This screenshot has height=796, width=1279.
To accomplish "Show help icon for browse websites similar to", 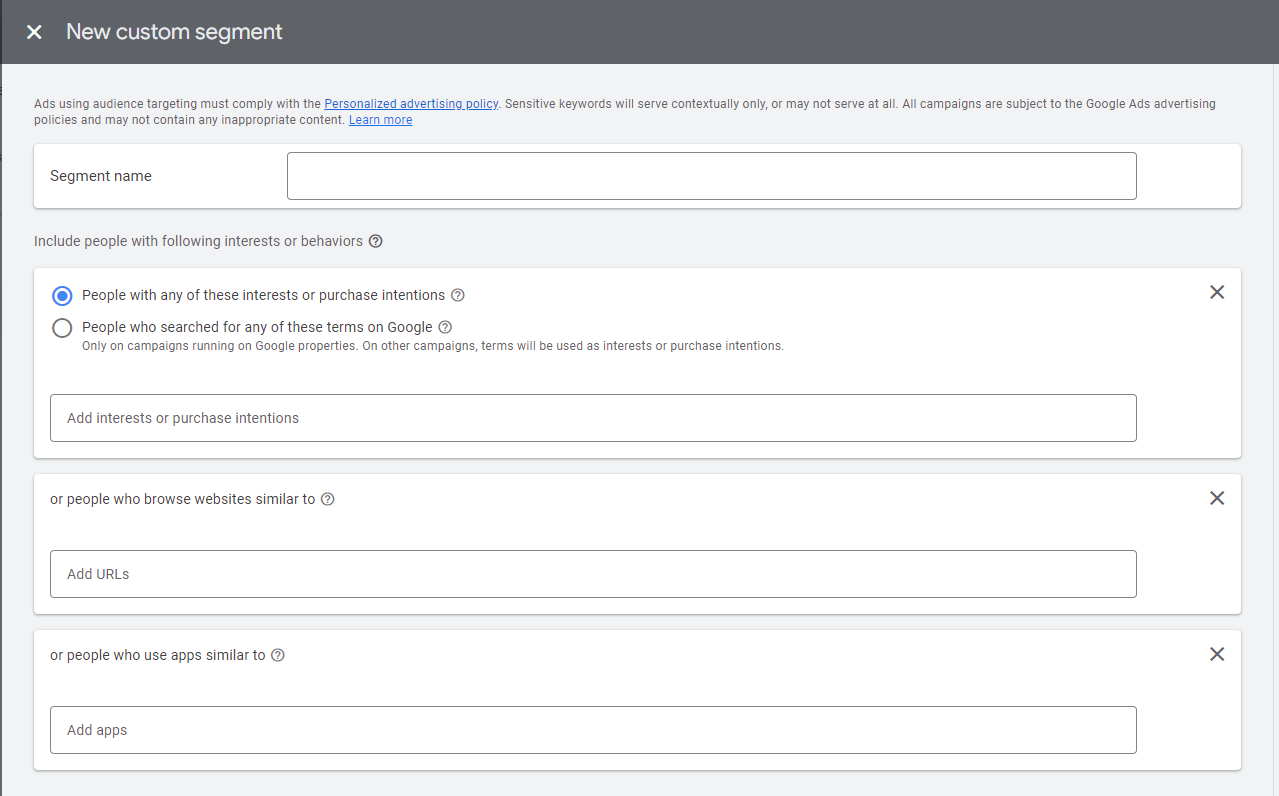I will [x=327, y=499].
